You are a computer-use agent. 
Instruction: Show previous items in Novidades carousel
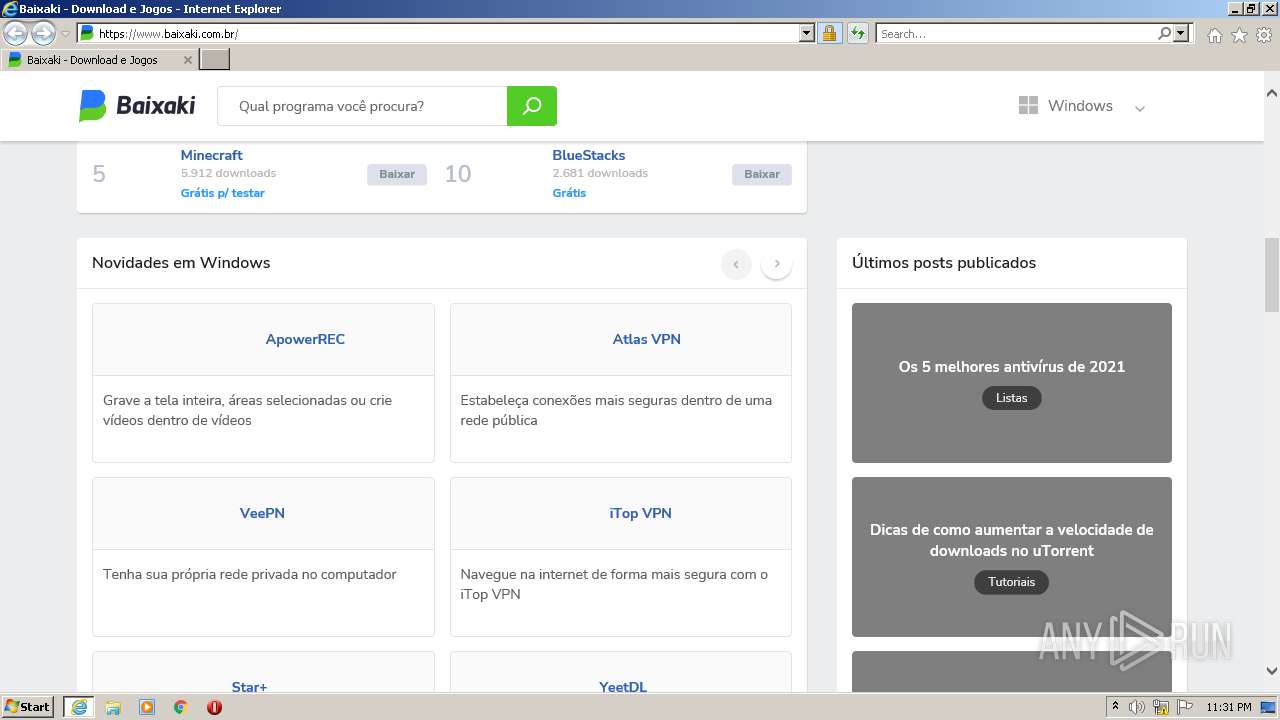[736, 264]
